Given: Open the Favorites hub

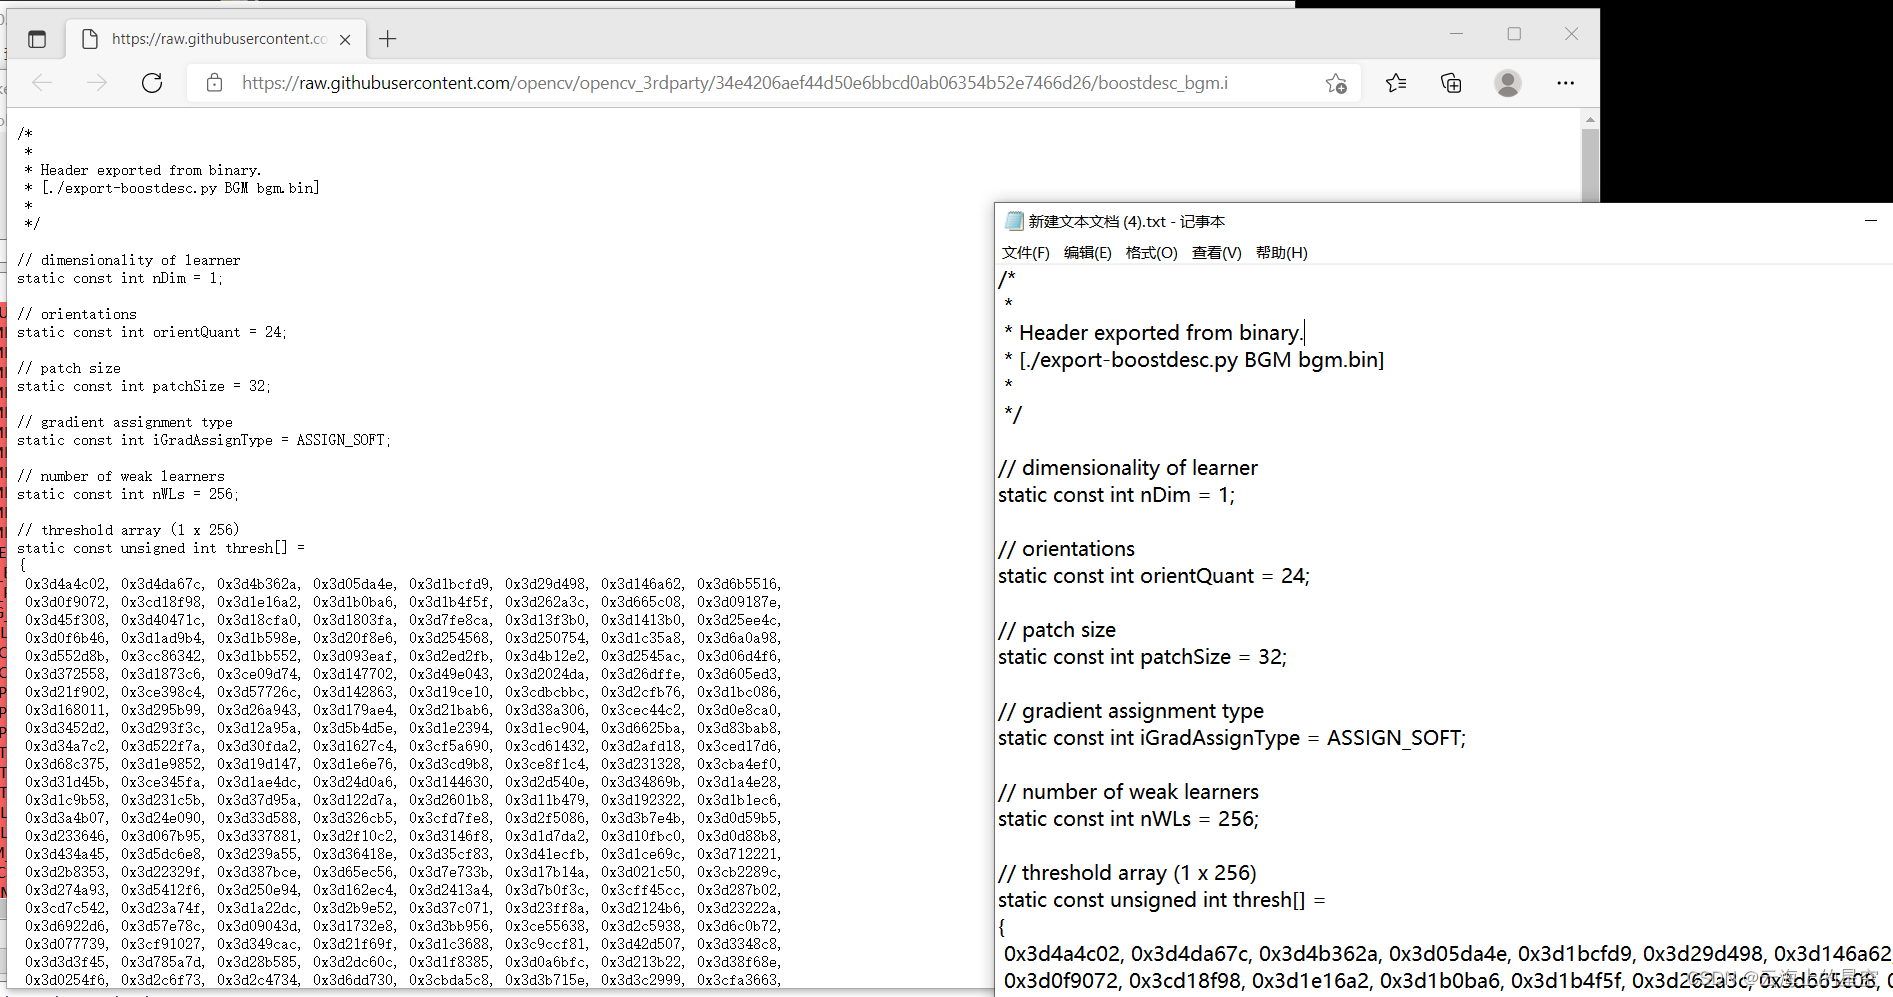Looking at the screenshot, I should [x=1396, y=83].
